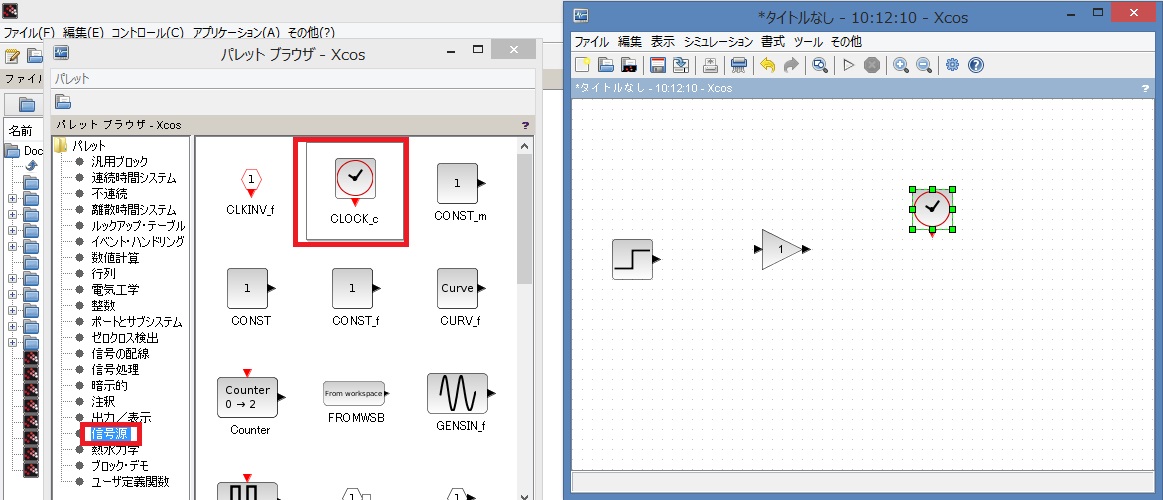Click palette block list scrollbar up arrow
Viewport: 1163px width, 500px height.
pos(524,145)
